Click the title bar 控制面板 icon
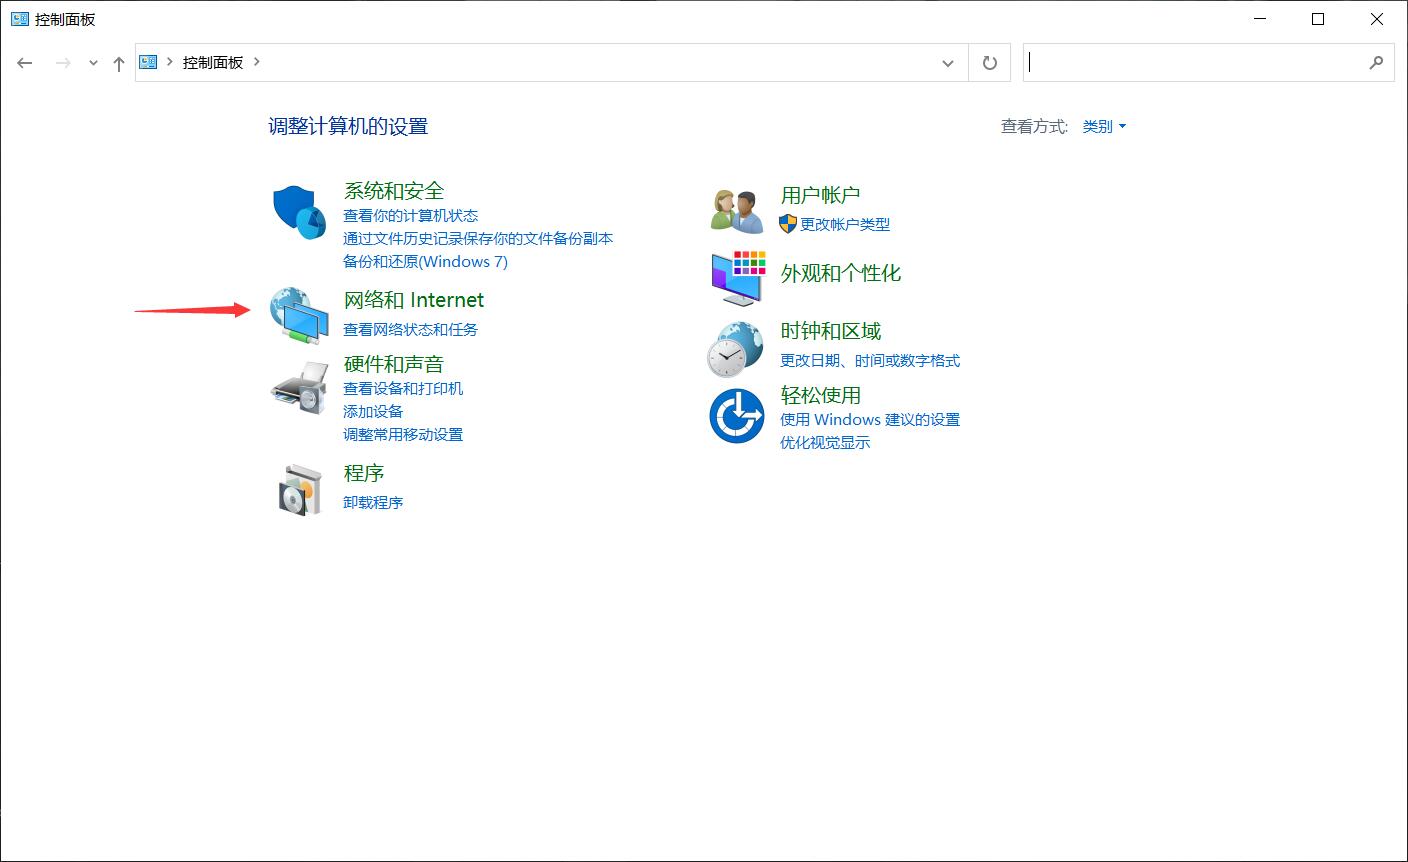The height and width of the screenshot is (862, 1408). coord(19,19)
